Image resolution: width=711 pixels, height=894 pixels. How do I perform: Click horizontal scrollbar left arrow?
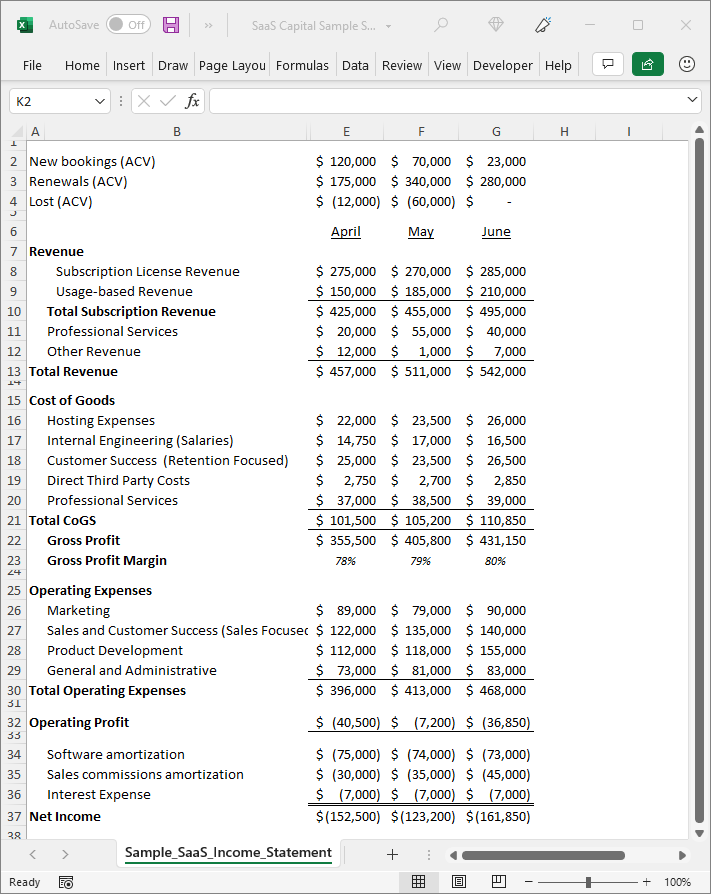pos(453,855)
